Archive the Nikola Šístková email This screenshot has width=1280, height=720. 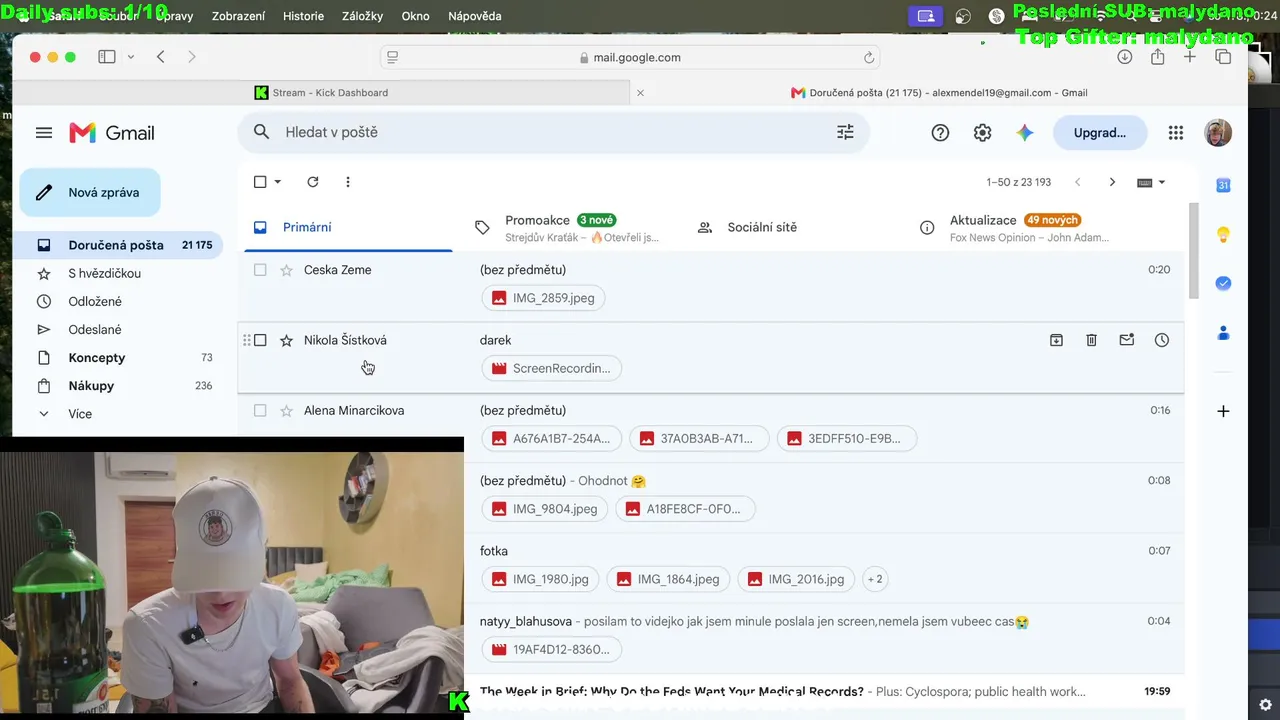coord(1056,340)
